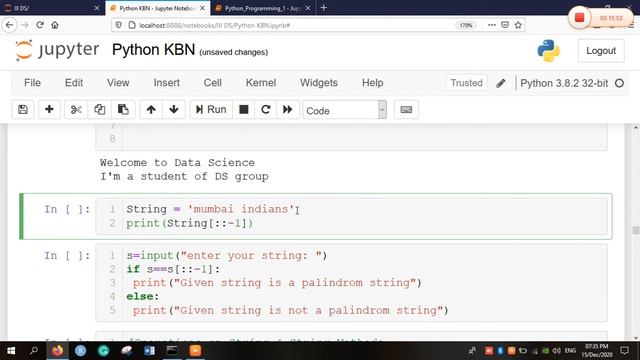
Task: Click the if s==s[::-1]: code line
Action: tap(173, 269)
